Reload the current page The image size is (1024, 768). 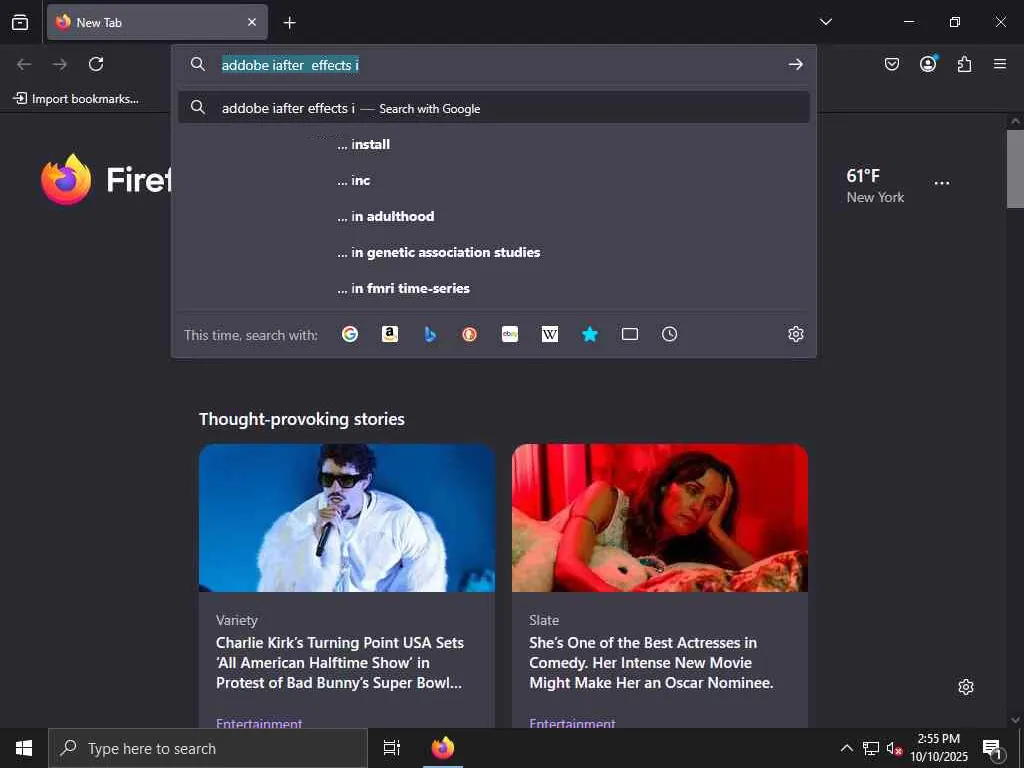click(96, 64)
